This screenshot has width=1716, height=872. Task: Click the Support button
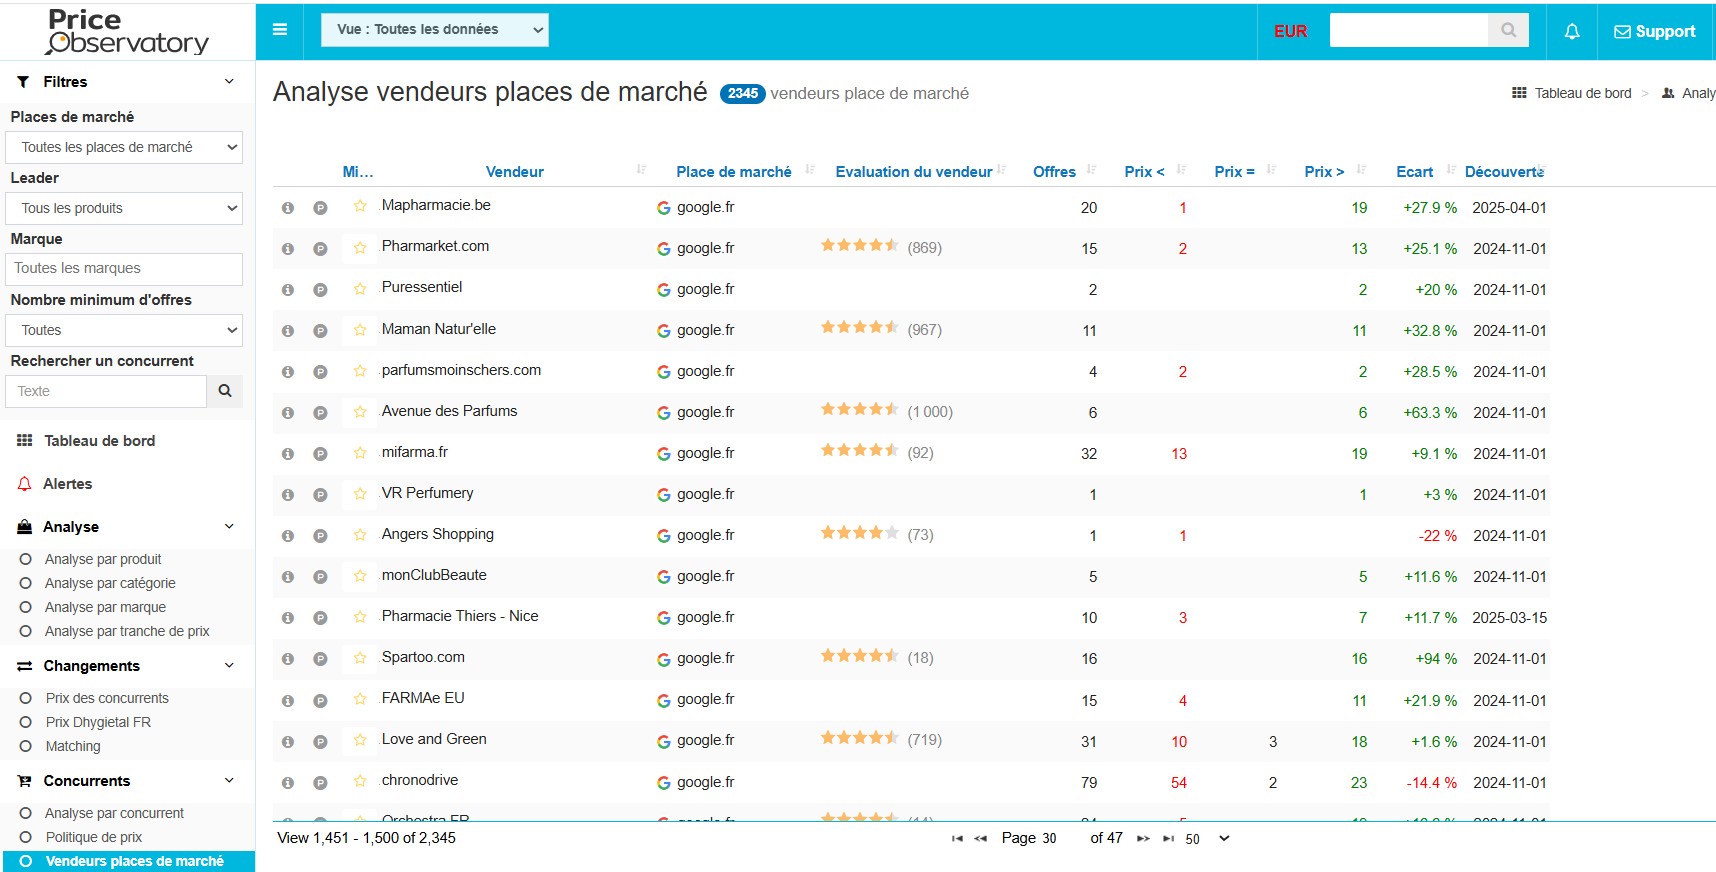[1655, 32]
